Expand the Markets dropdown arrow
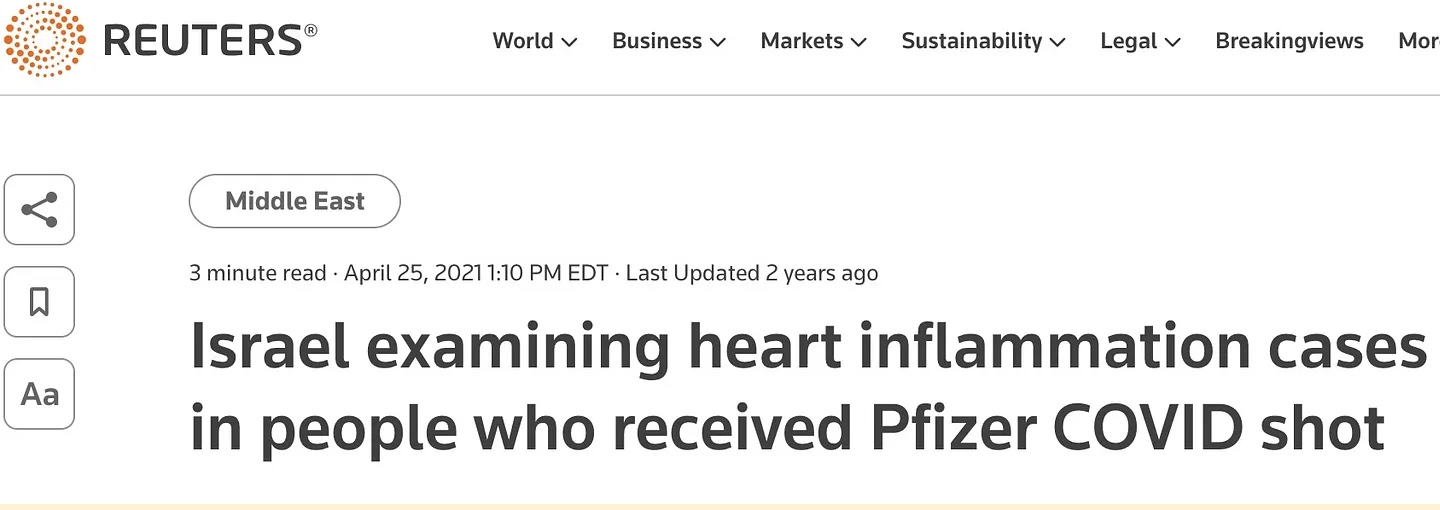This screenshot has width=1440, height=510. click(x=858, y=42)
